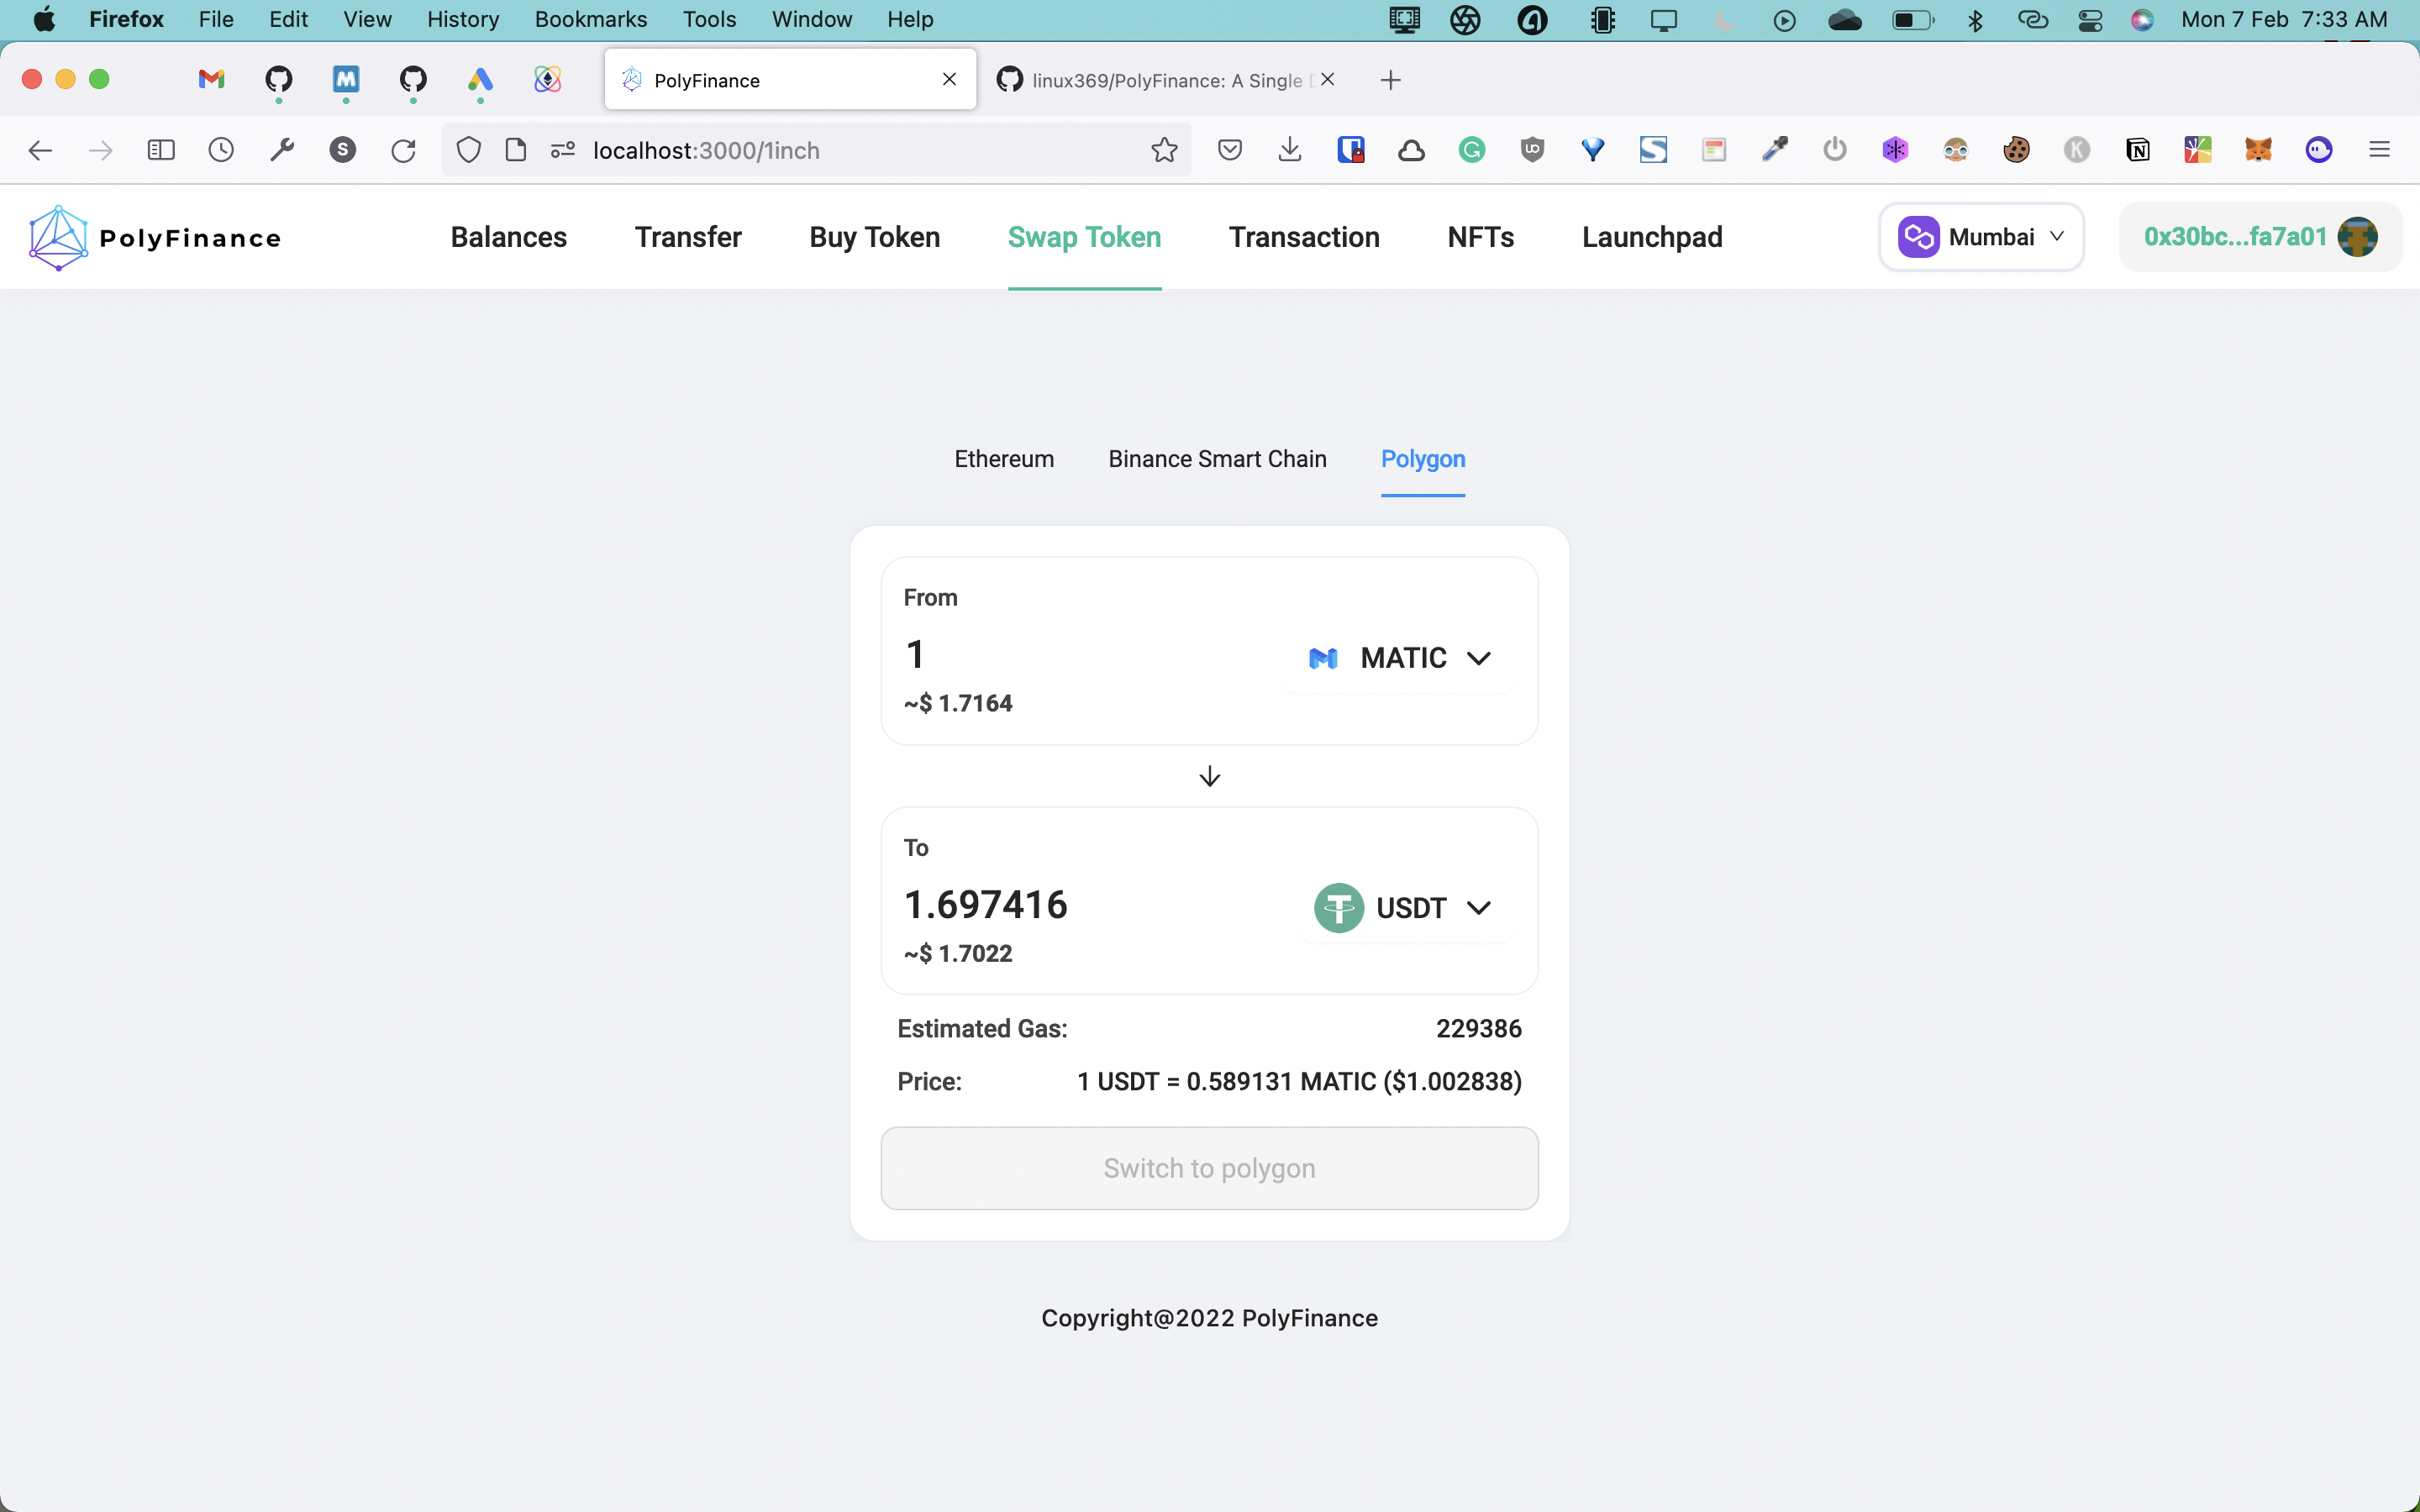This screenshot has width=2420, height=1512.
Task: Click the browser back arrow
Action: pos(40,150)
